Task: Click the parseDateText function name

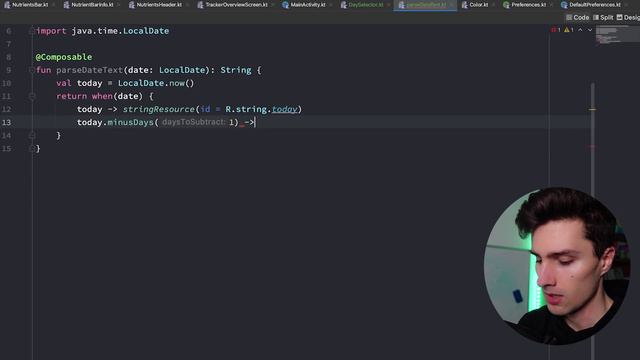Action: point(89,70)
